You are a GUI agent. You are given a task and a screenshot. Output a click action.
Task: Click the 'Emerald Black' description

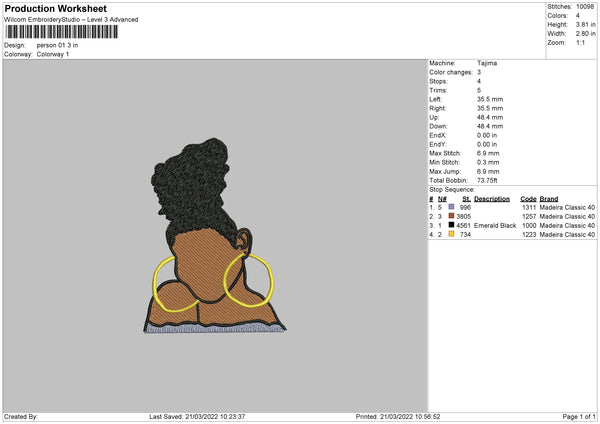click(495, 225)
